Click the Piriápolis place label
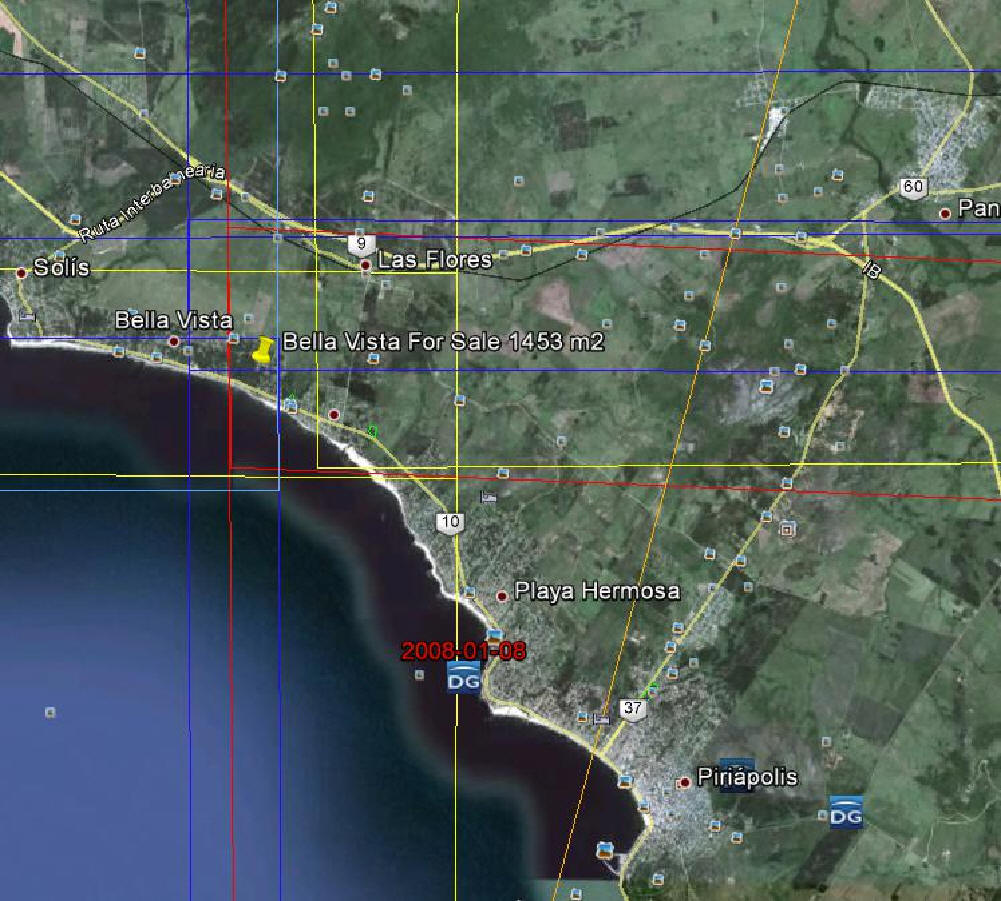This screenshot has height=901, width=1001. tap(747, 776)
